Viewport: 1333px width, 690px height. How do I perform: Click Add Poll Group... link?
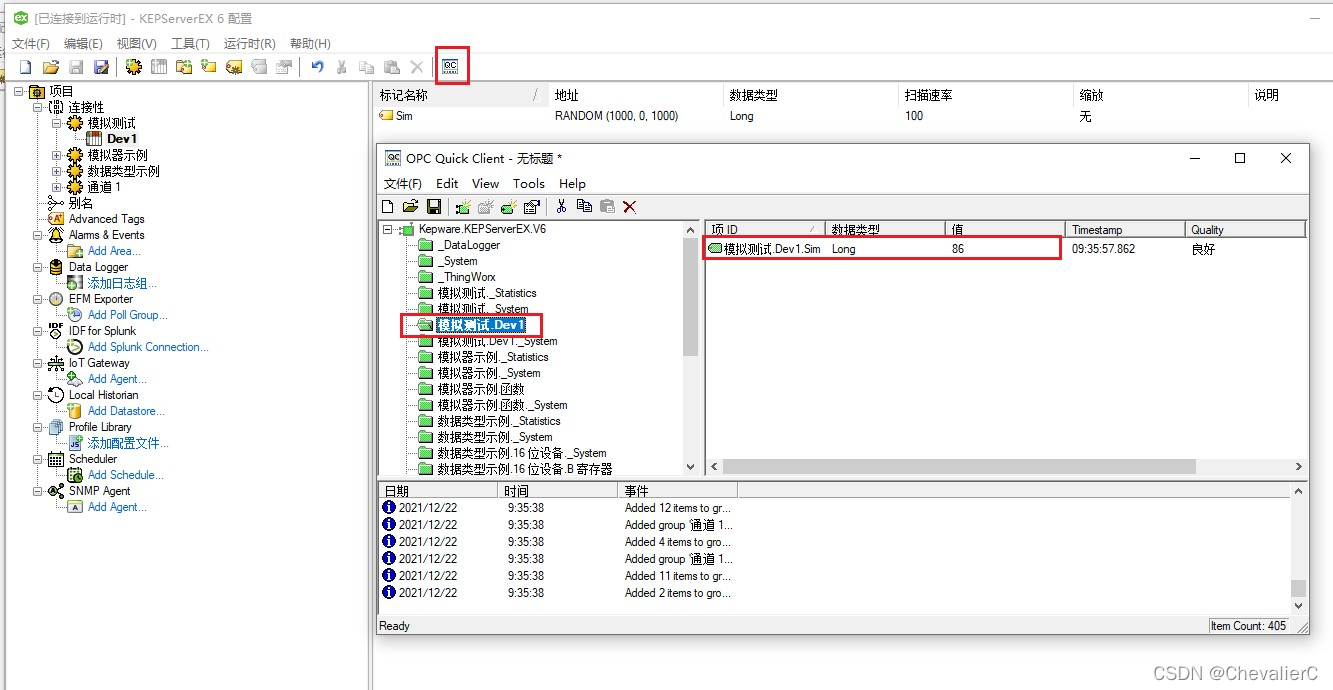tap(127, 315)
